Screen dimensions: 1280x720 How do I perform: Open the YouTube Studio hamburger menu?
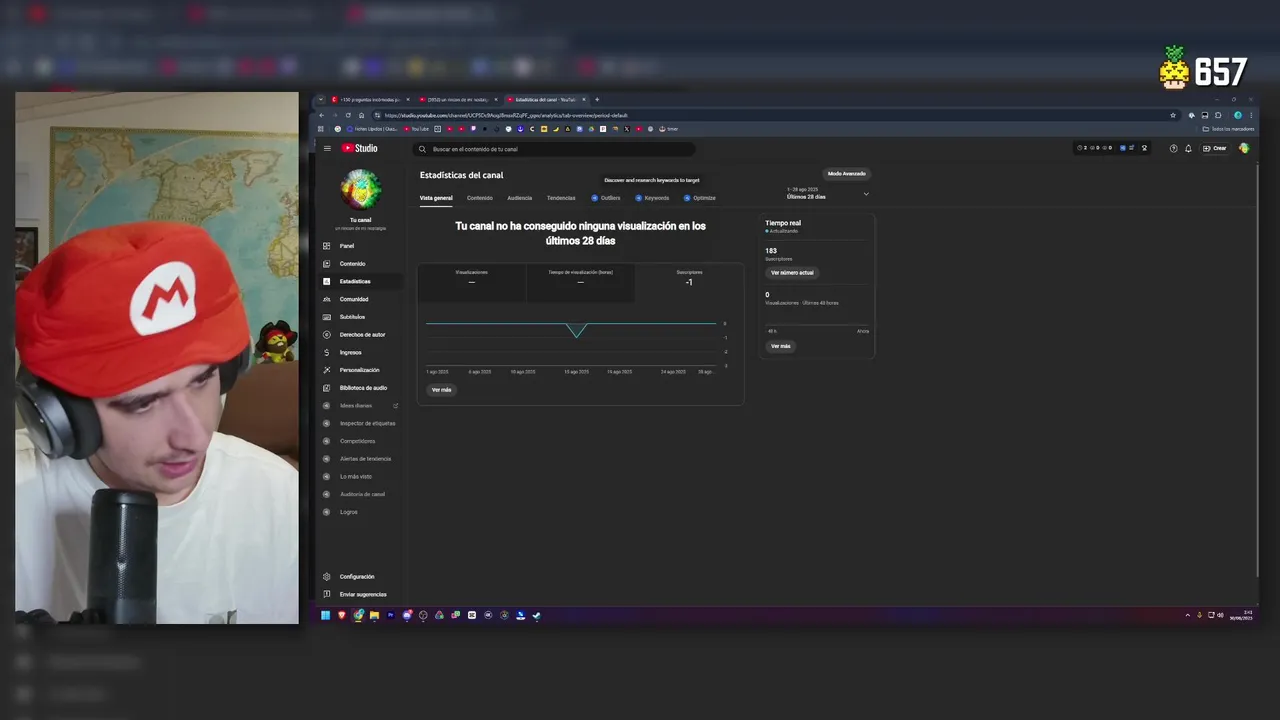327,148
